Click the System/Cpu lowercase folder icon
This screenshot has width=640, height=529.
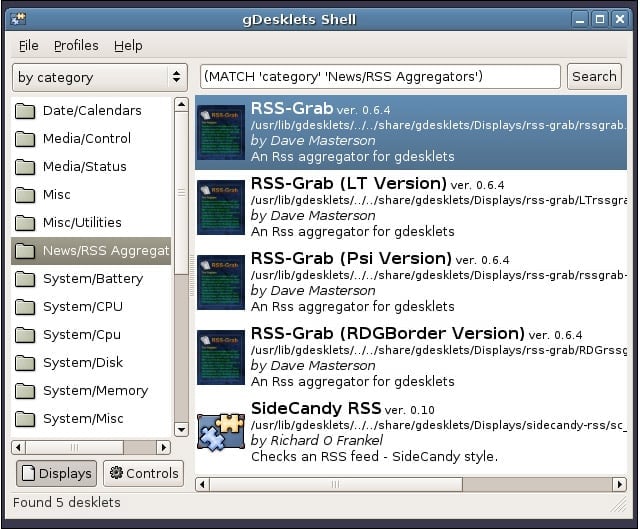25,335
